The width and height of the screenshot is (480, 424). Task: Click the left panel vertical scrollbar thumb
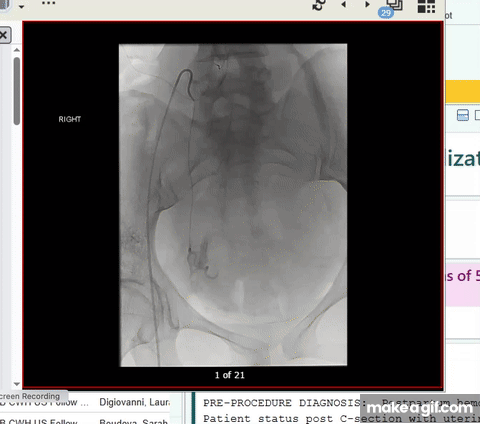click(17, 91)
